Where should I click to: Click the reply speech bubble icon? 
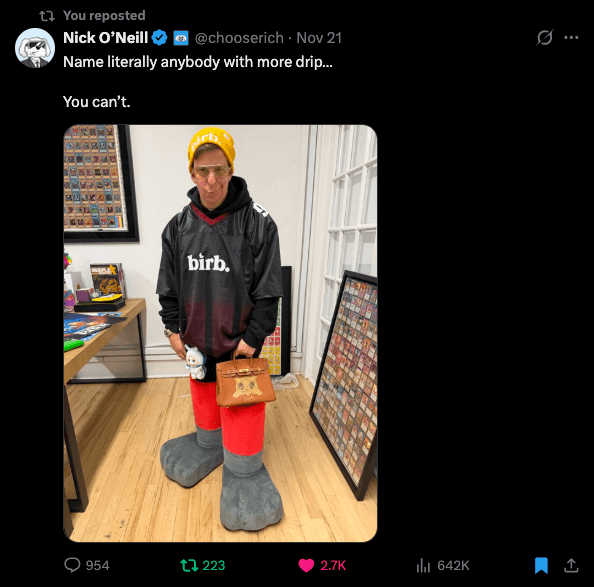[72, 565]
